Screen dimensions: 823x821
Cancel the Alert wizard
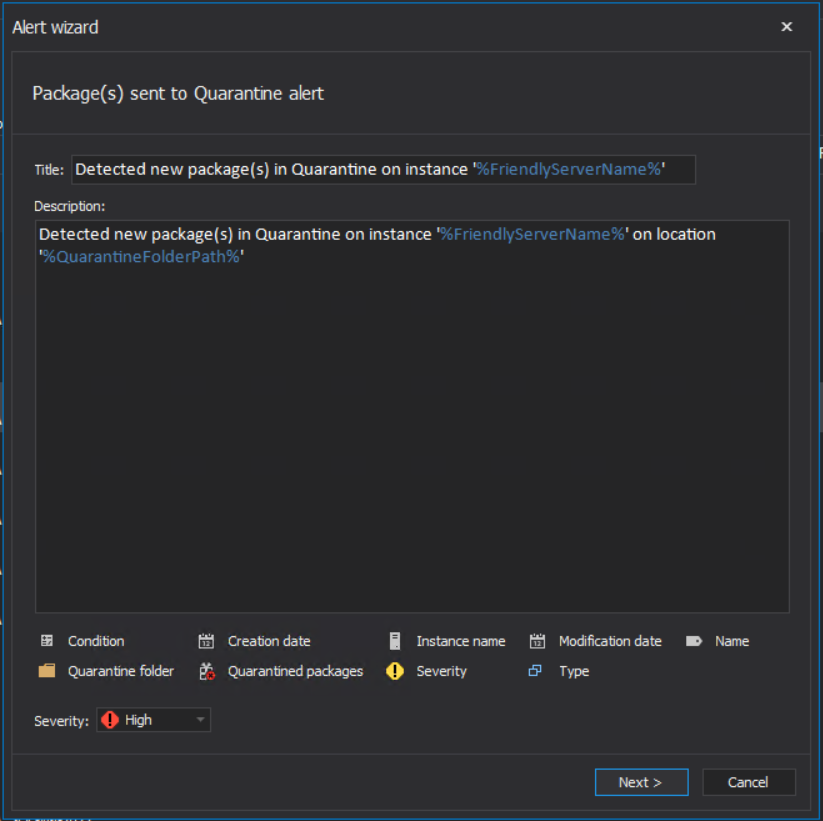[x=748, y=782]
